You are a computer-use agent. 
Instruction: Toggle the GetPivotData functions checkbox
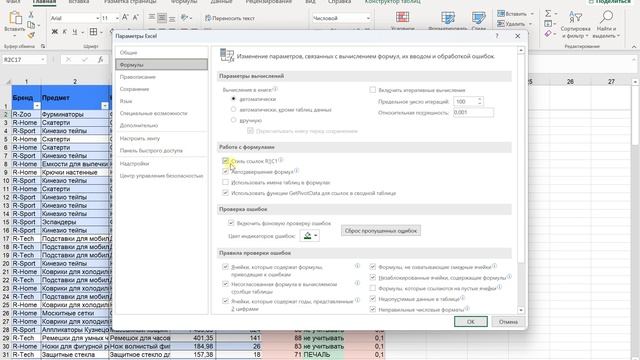point(225,193)
